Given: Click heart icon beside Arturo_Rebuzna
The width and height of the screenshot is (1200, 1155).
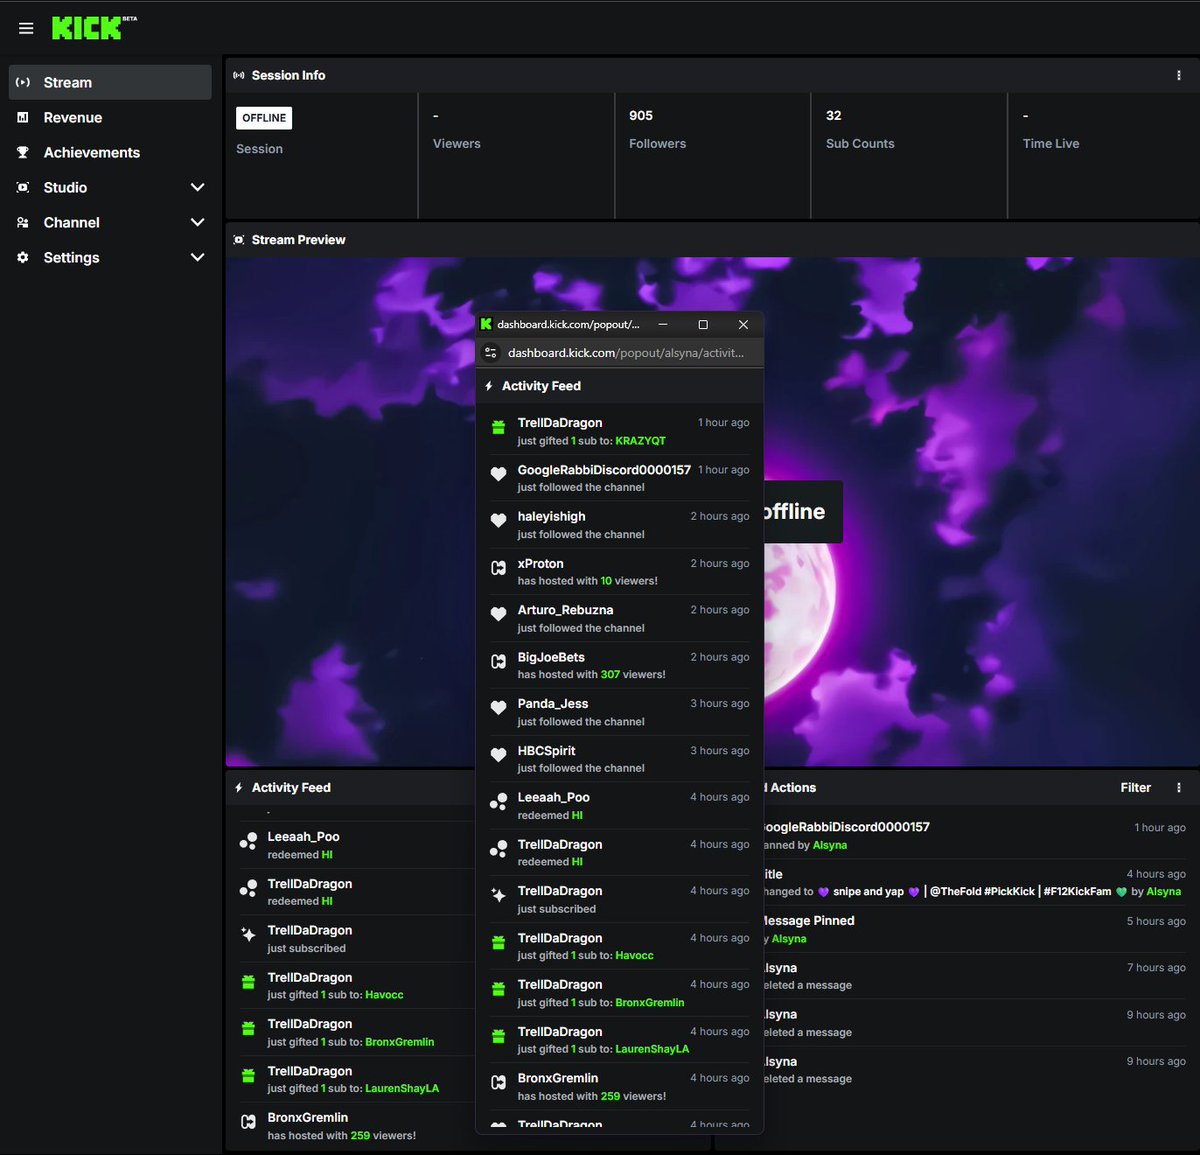Looking at the screenshot, I should 498,615.
